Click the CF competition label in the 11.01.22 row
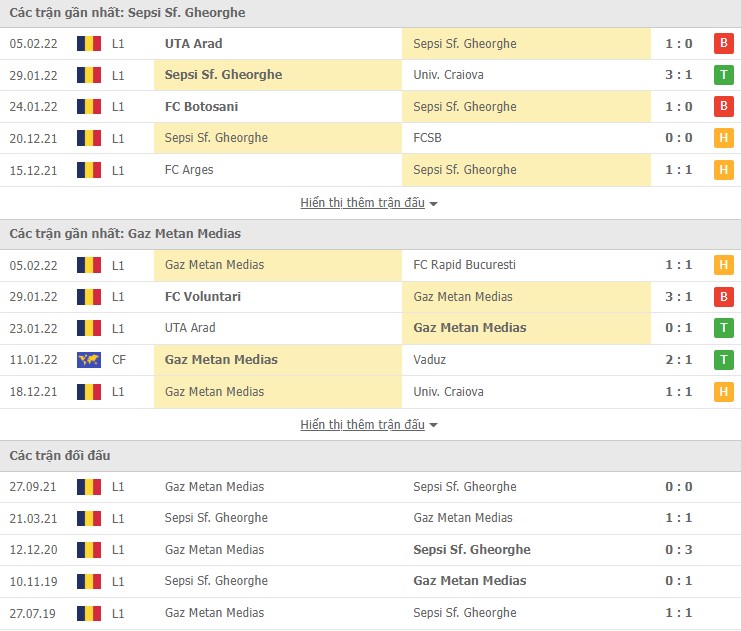This screenshot has width=741, height=631. (118, 360)
